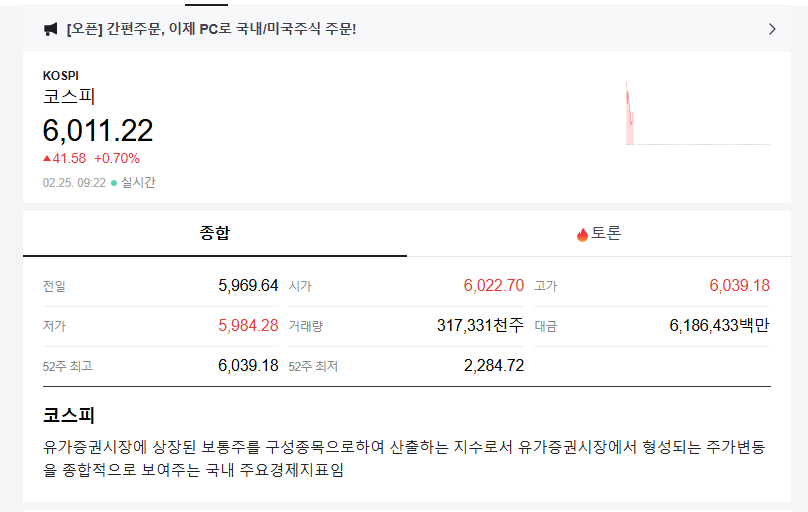The width and height of the screenshot is (808, 512).
Task: Click the 52주 최고 value 6,039.18
Action: (x=248, y=366)
